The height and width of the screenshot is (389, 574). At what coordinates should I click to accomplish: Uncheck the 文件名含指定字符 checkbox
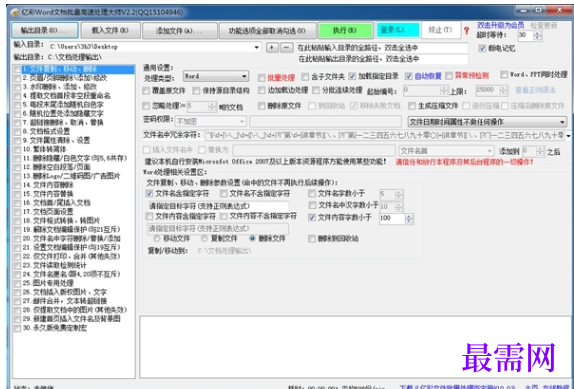click(x=149, y=193)
